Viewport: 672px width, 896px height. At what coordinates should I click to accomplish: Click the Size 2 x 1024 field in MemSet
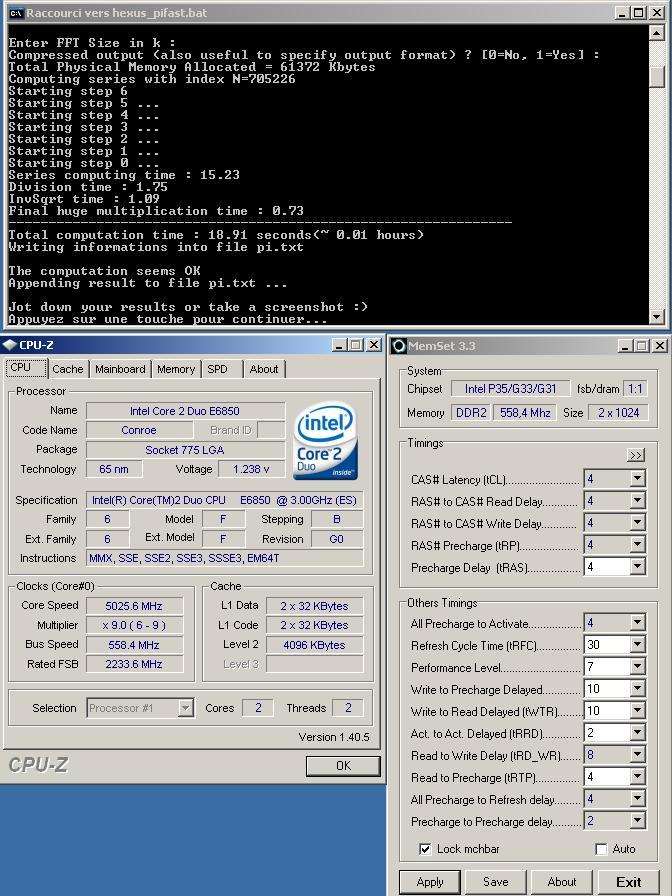coord(618,413)
